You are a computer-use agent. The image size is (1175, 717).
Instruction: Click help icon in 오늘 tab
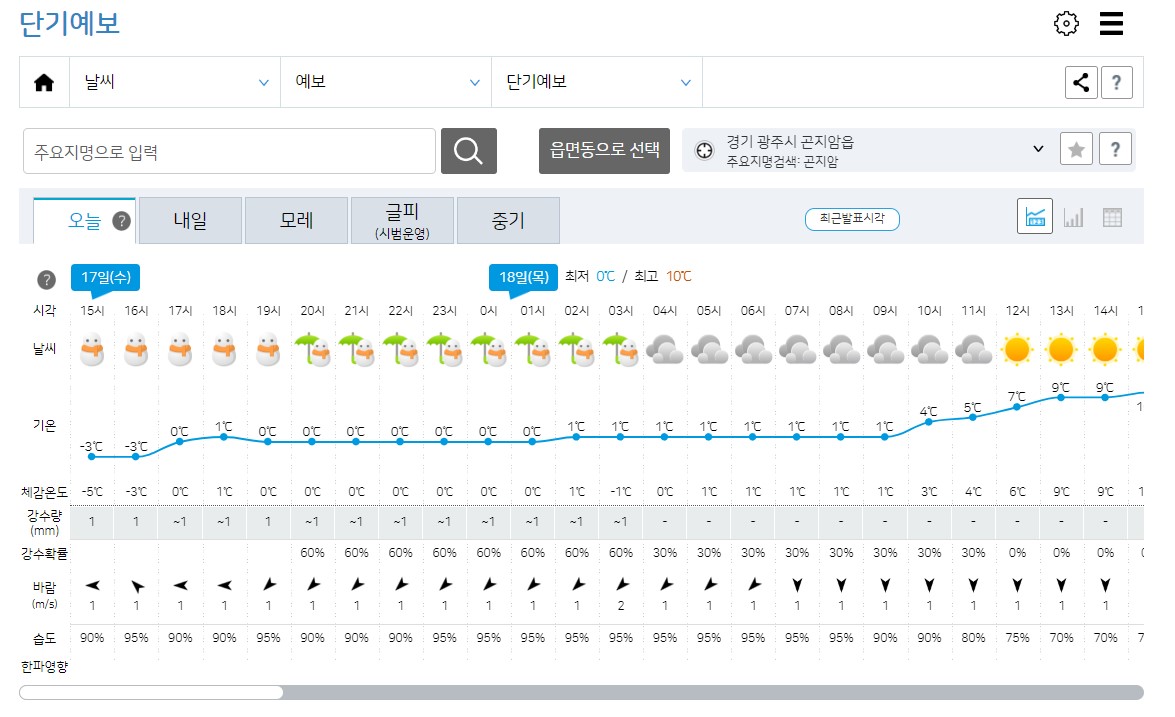[x=121, y=221]
